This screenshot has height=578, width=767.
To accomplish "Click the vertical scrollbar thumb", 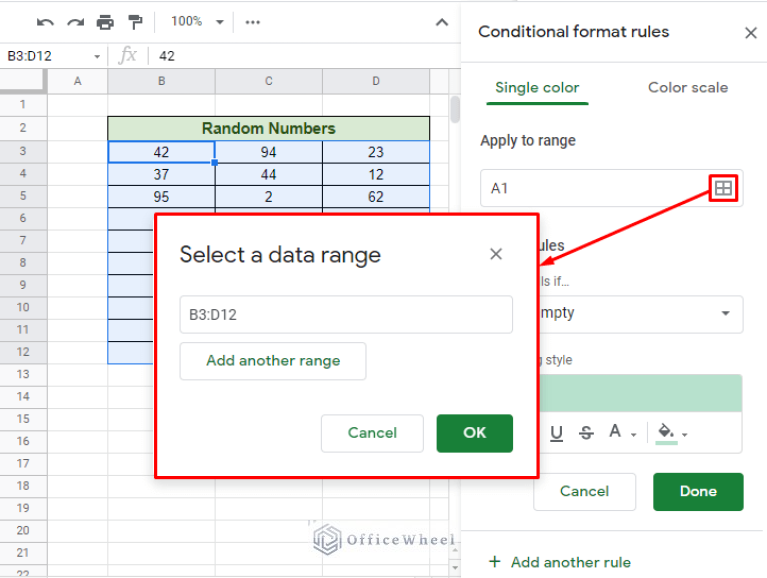I will coord(455,109).
